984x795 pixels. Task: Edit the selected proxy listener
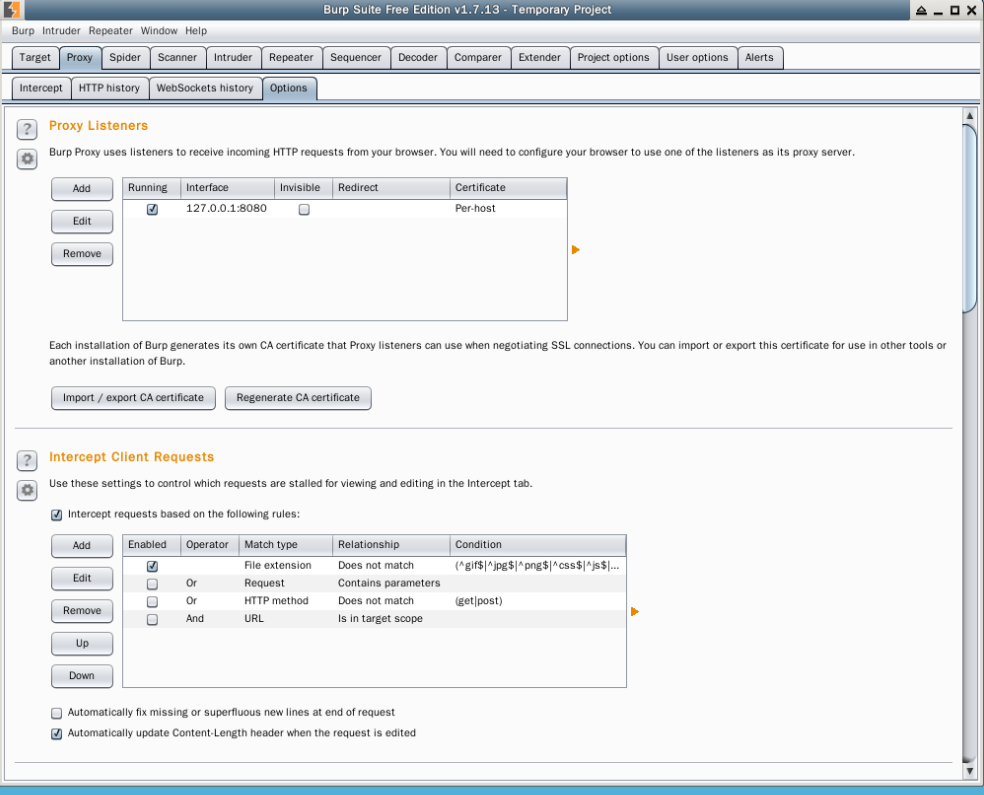click(82, 221)
